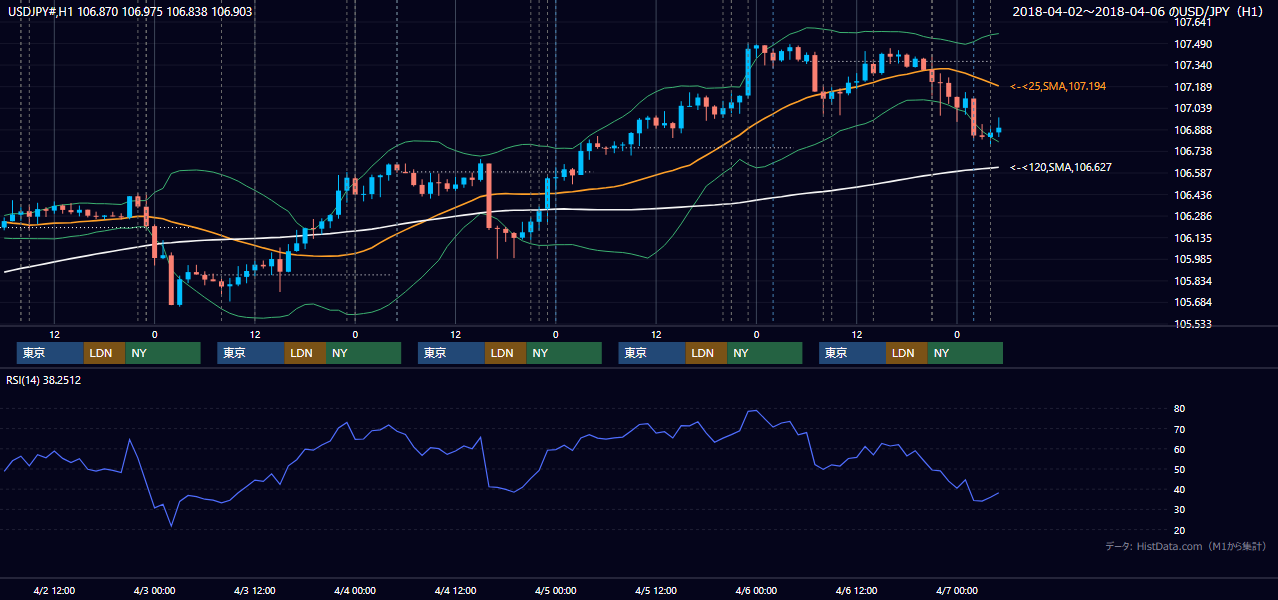
Task: Click the 東京 session block above 4/2 12:00
Action: tap(50, 353)
